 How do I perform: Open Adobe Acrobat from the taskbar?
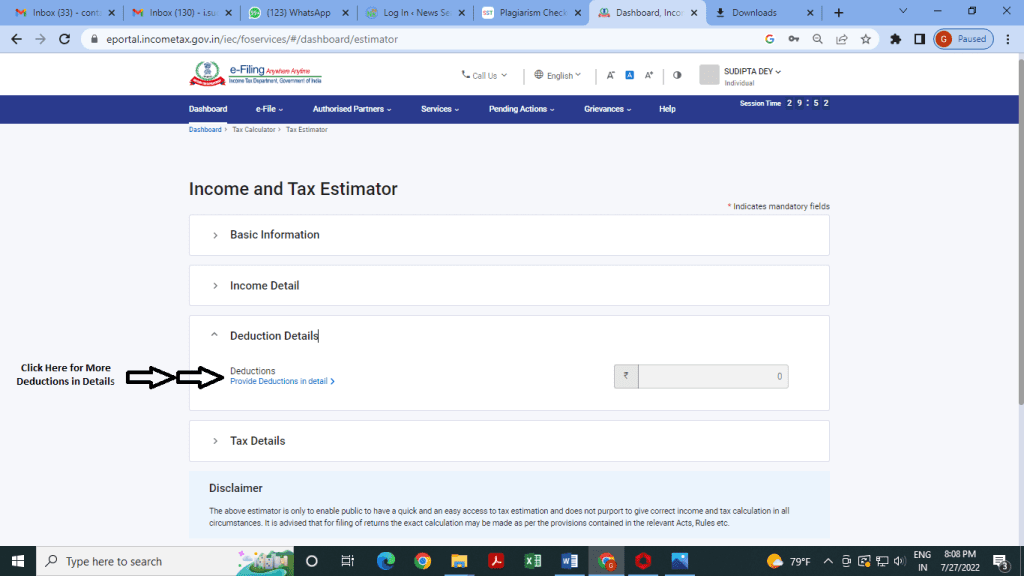click(x=496, y=561)
